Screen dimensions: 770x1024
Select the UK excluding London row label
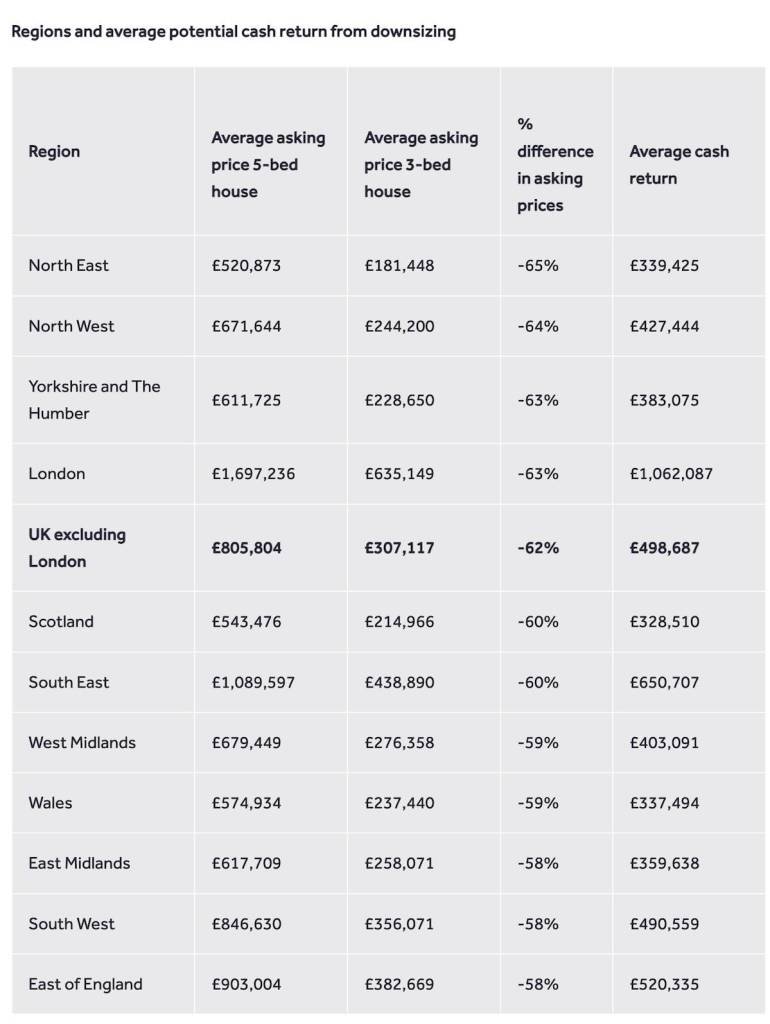[77, 548]
